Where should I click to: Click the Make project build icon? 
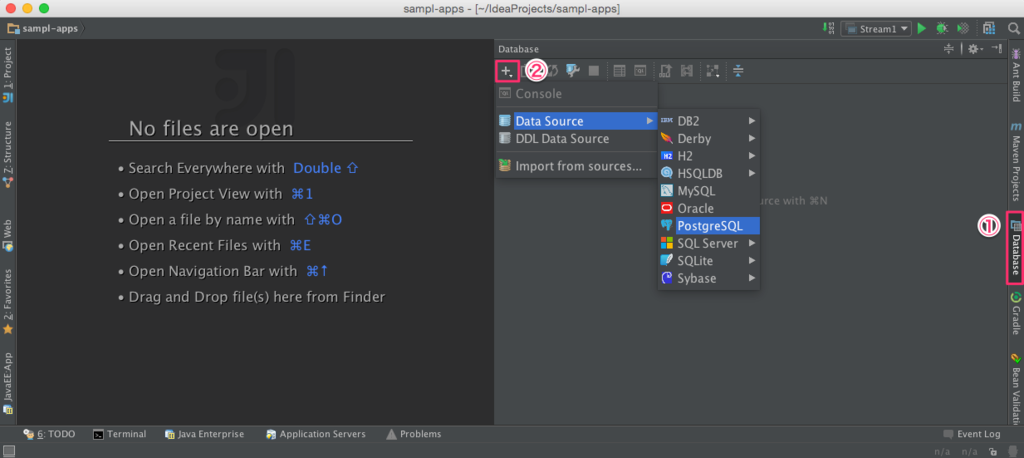pyautogui.click(x=828, y=29)
